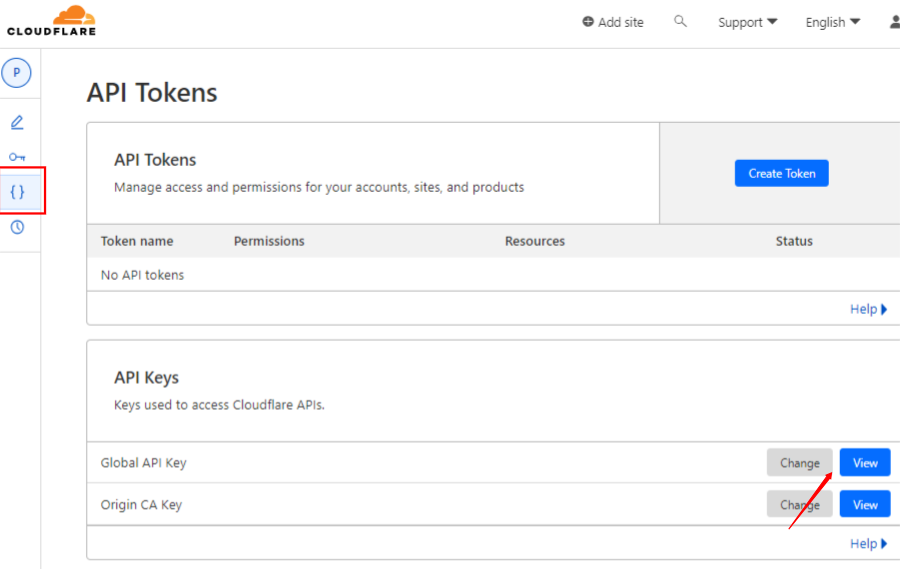This screenshot has height=569, width=900.
Task: Open the clock audit log sidebar icon
Action: click(17, 227)
